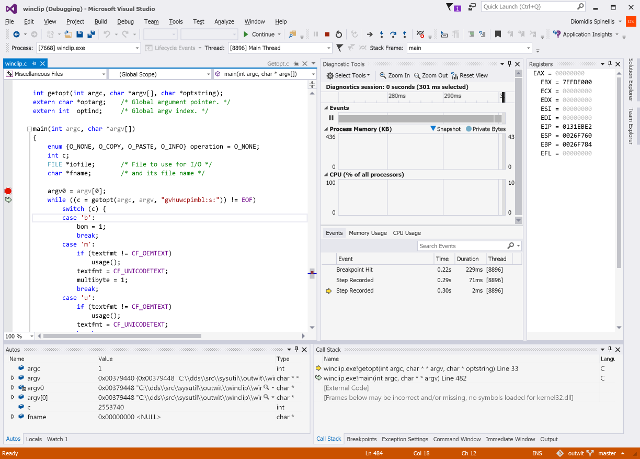640x459 pixels.
Task: Switch to the Watch 1 tab
Action: 57,439
